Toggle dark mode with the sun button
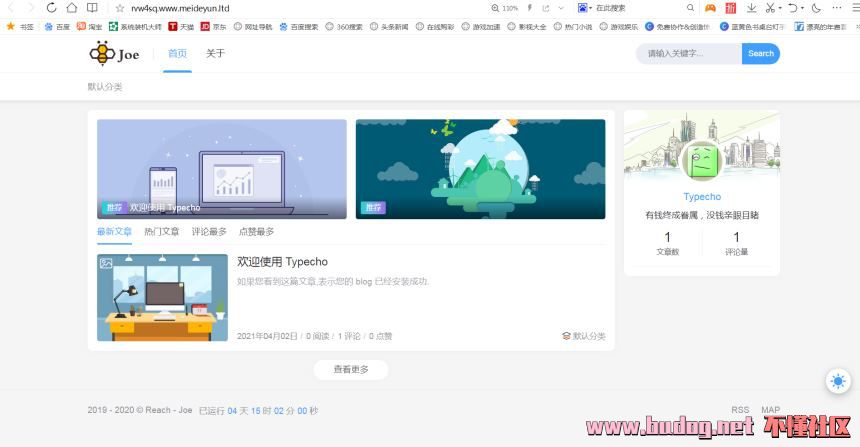This screenshot has height=447, width=860. tap(837, 381)
